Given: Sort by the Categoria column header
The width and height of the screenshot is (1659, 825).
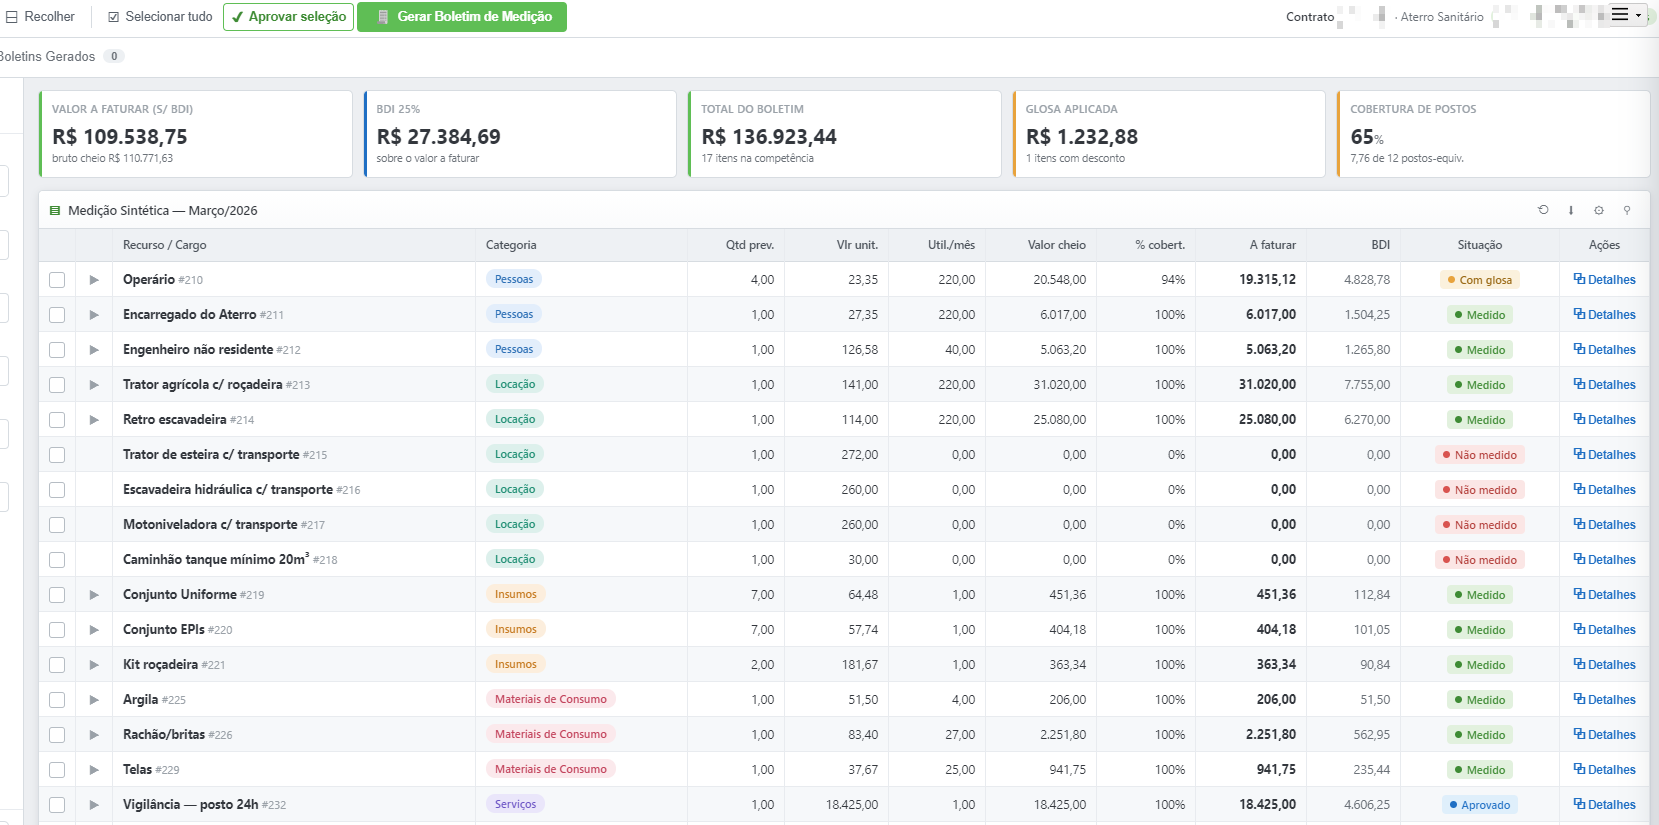Looking at the screenshot, I should click(511, 245).
